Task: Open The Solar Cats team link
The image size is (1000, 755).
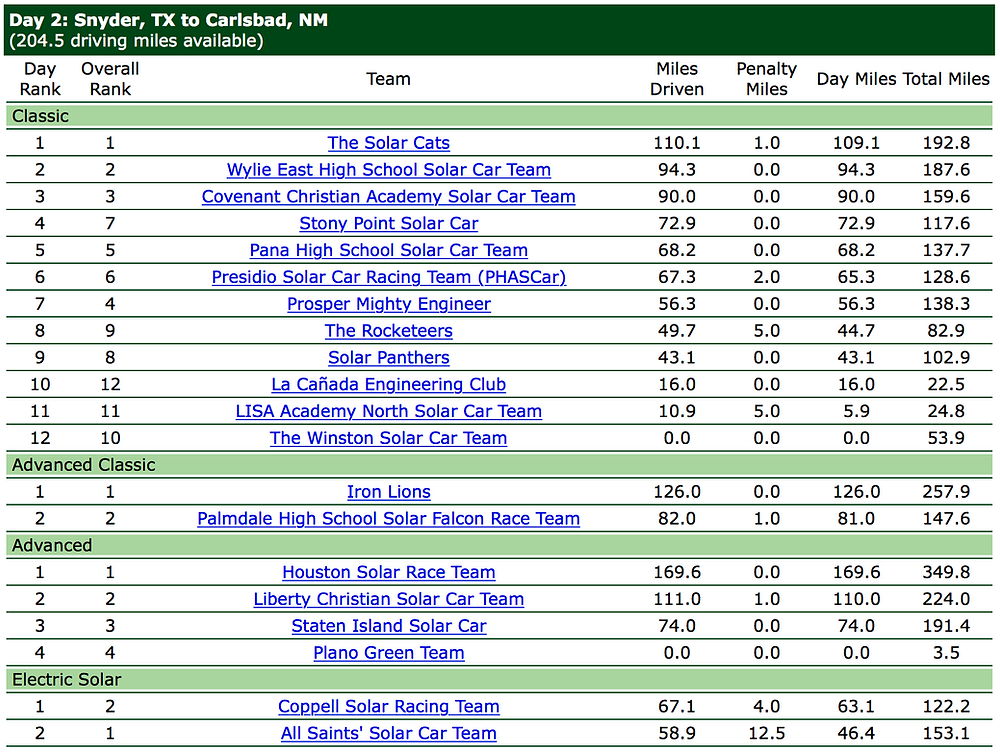Action: point(388,143)
